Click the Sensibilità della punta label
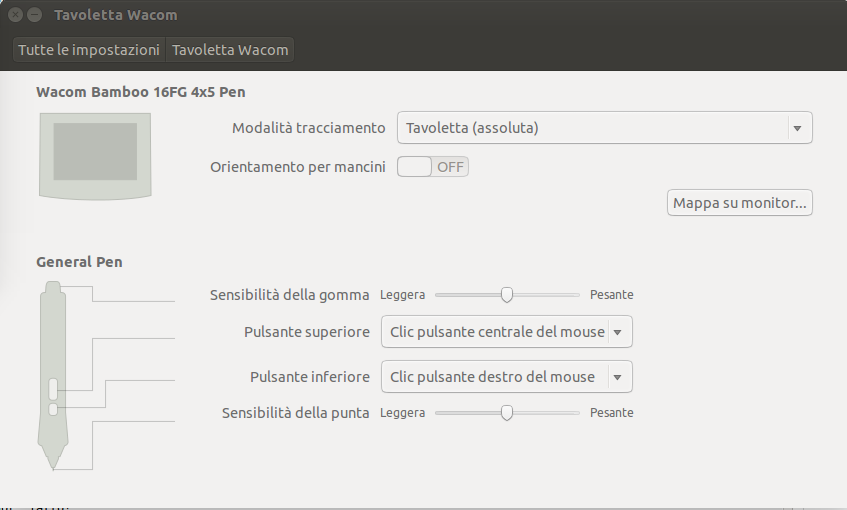Screen dimensions: 847x510 (295, 413)
